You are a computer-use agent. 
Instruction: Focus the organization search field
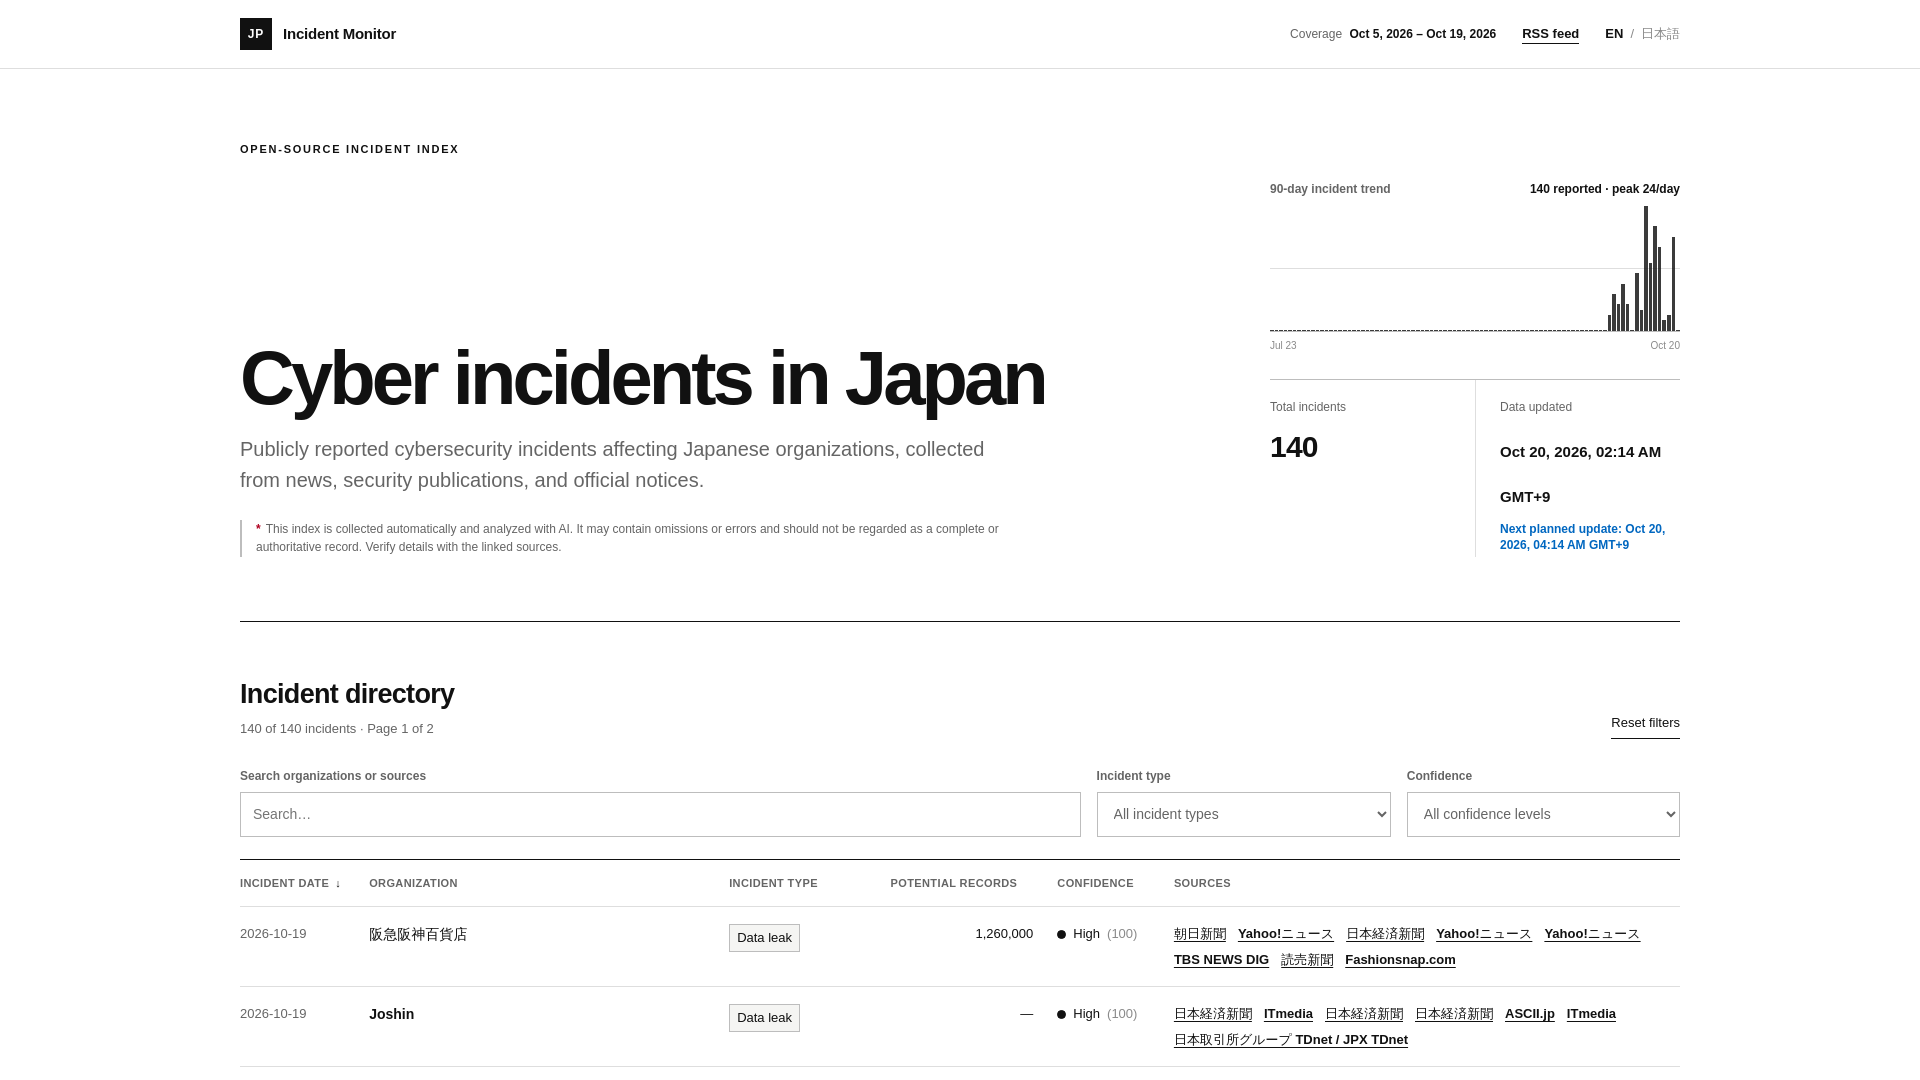click(x=660, y=814)
